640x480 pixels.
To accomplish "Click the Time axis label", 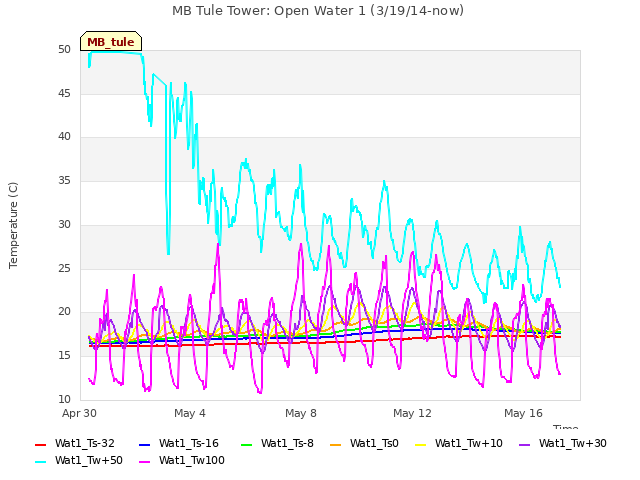I will pyautogui.click(x=565, y=427).
